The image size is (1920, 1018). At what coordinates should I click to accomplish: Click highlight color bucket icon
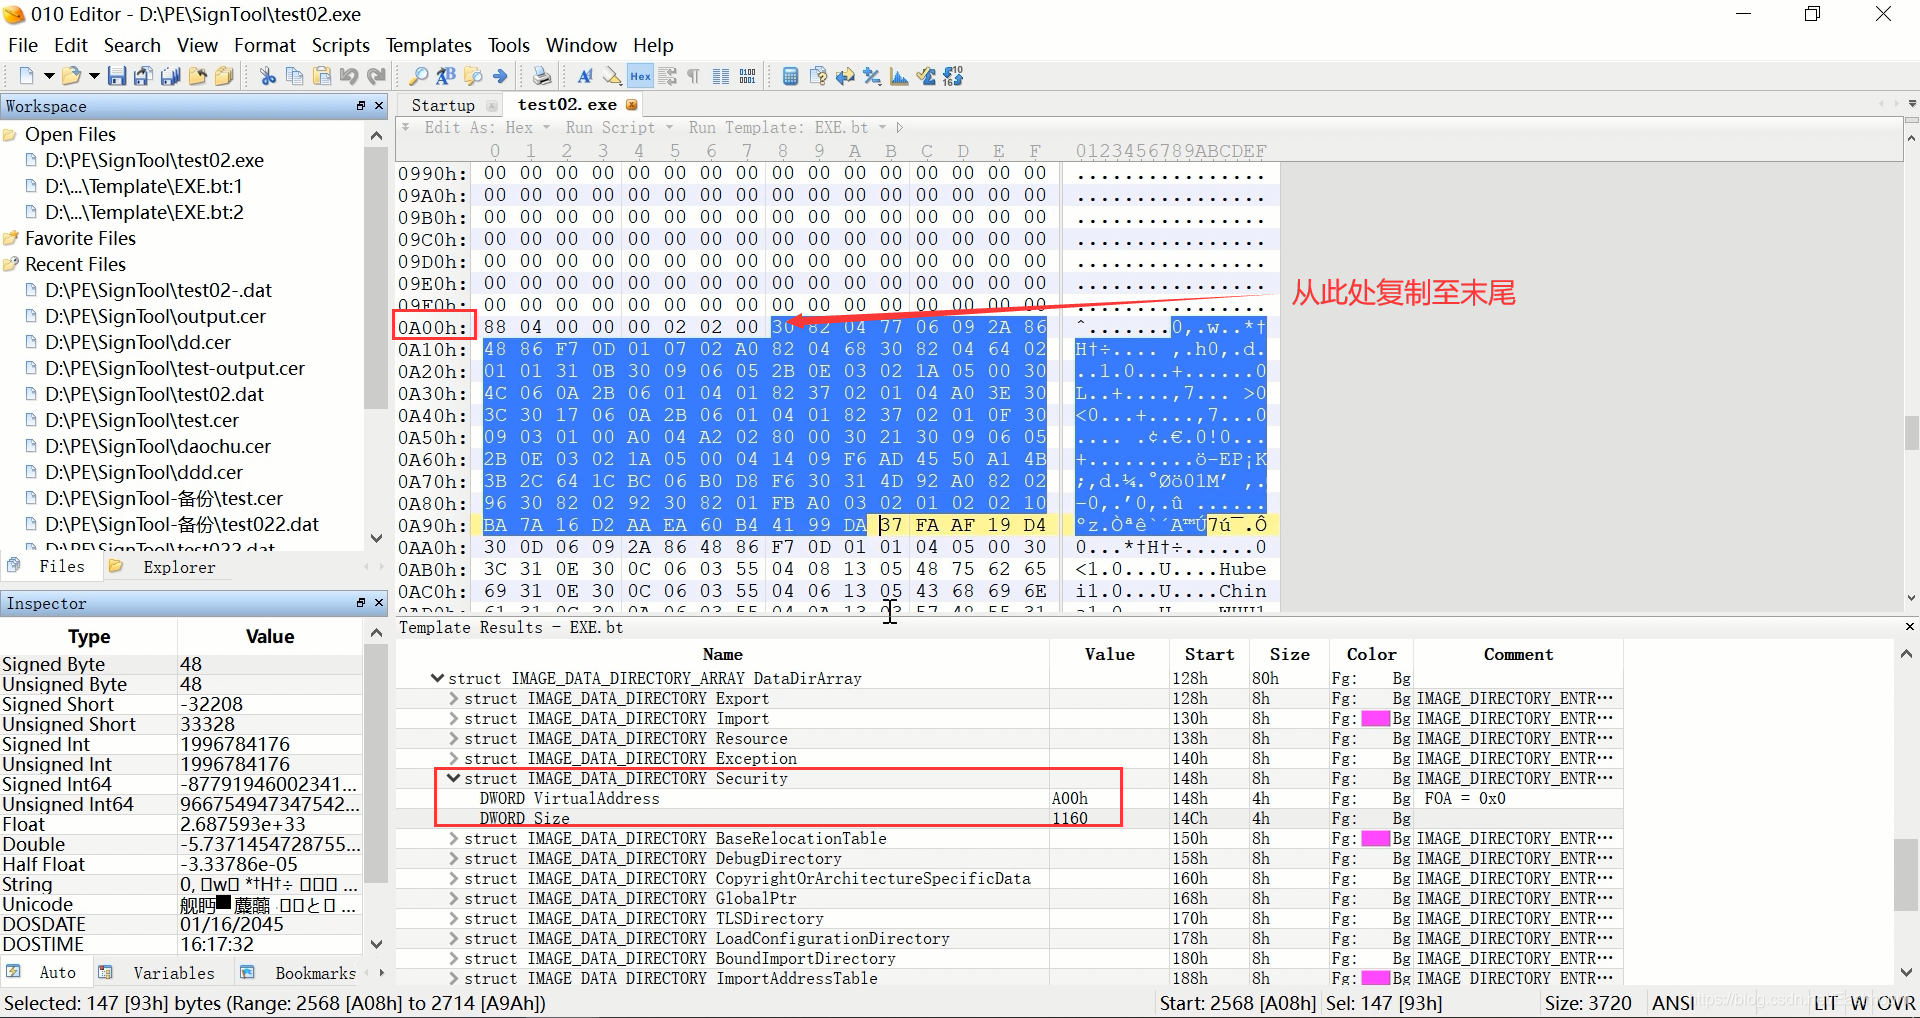[x=612, y=76]
